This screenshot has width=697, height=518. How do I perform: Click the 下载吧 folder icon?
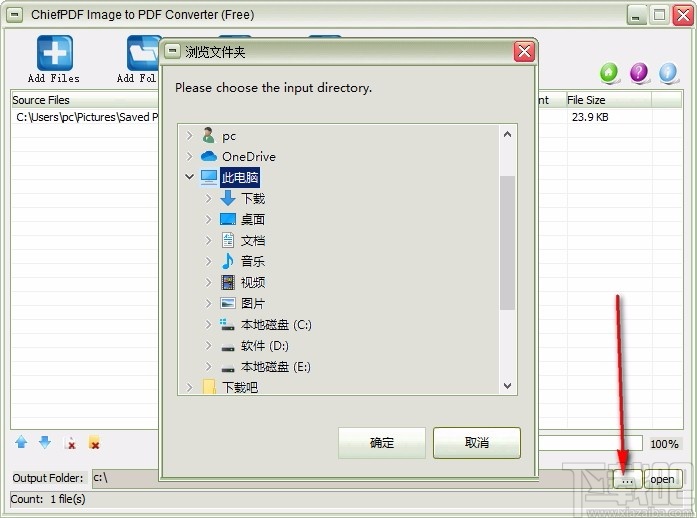(x=209, y=387)
